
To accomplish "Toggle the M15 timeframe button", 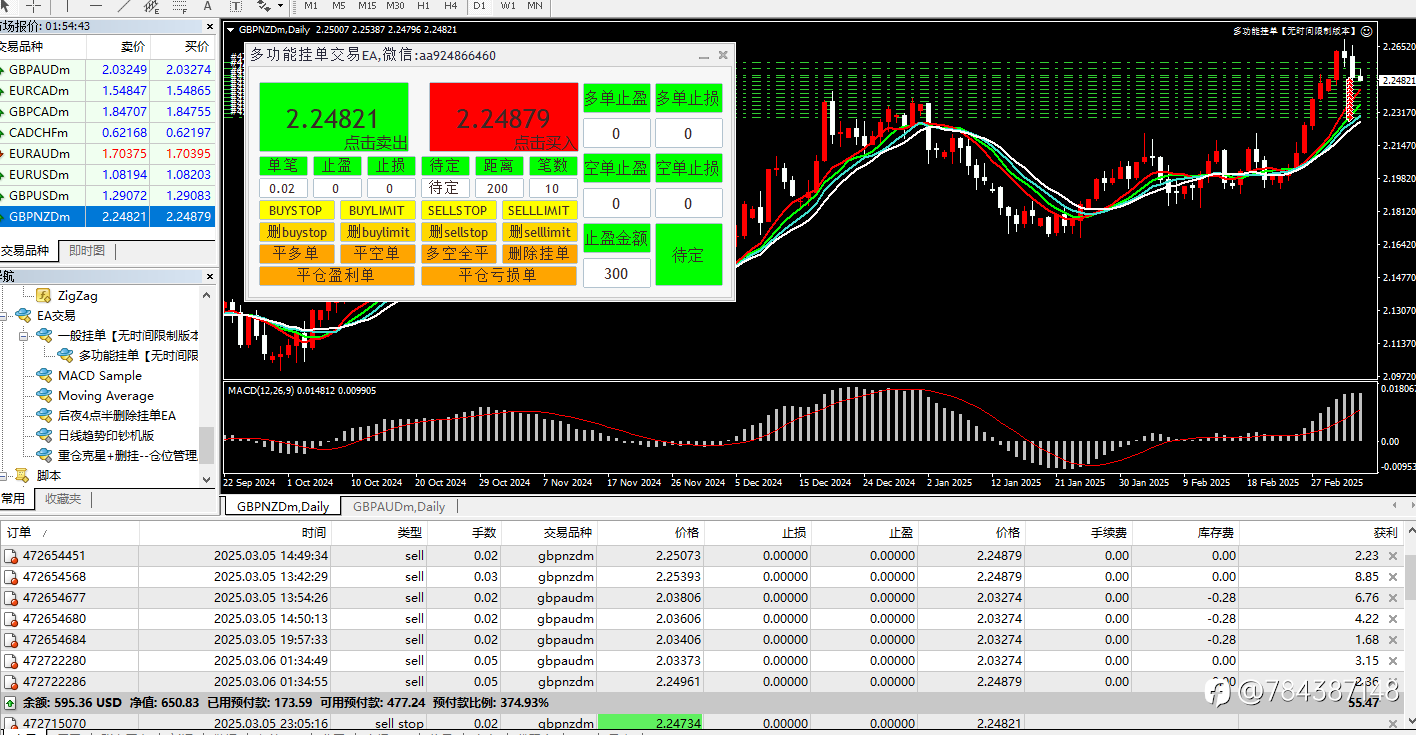I will coord(366,6).
